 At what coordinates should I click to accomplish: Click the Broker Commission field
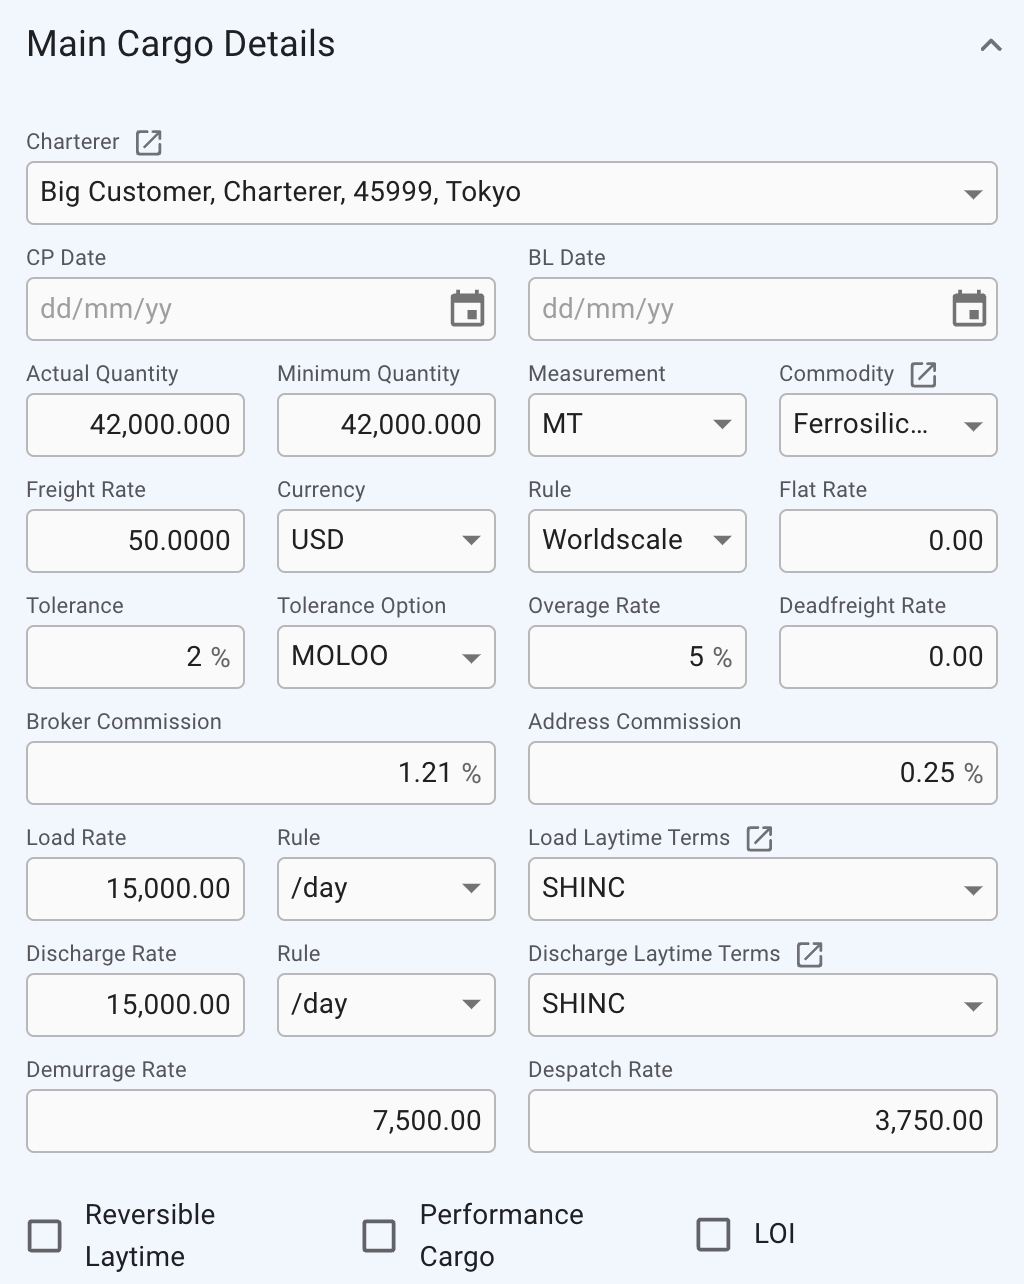click(x=260, y=773)
